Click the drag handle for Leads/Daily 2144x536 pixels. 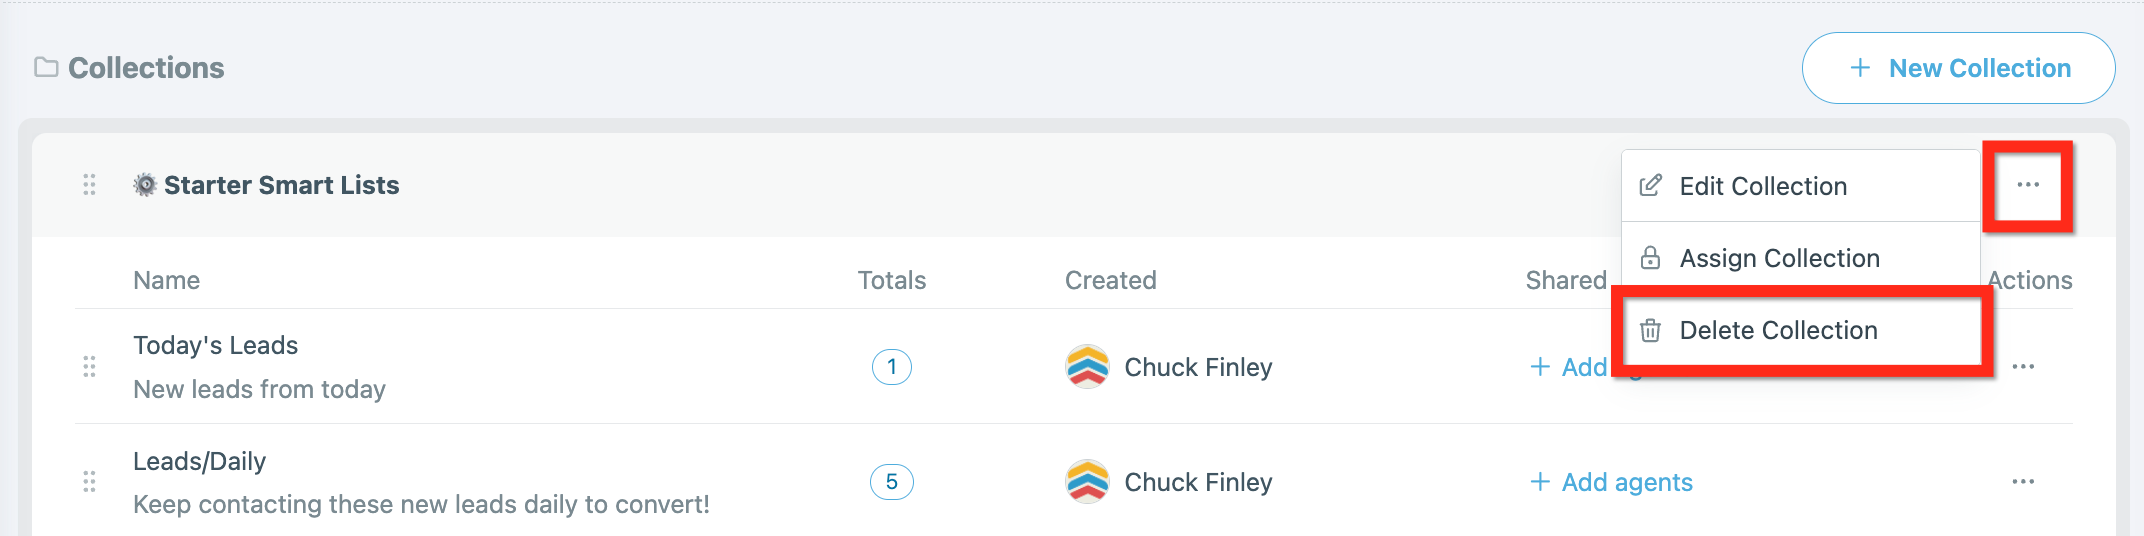(x=89, y=482)
